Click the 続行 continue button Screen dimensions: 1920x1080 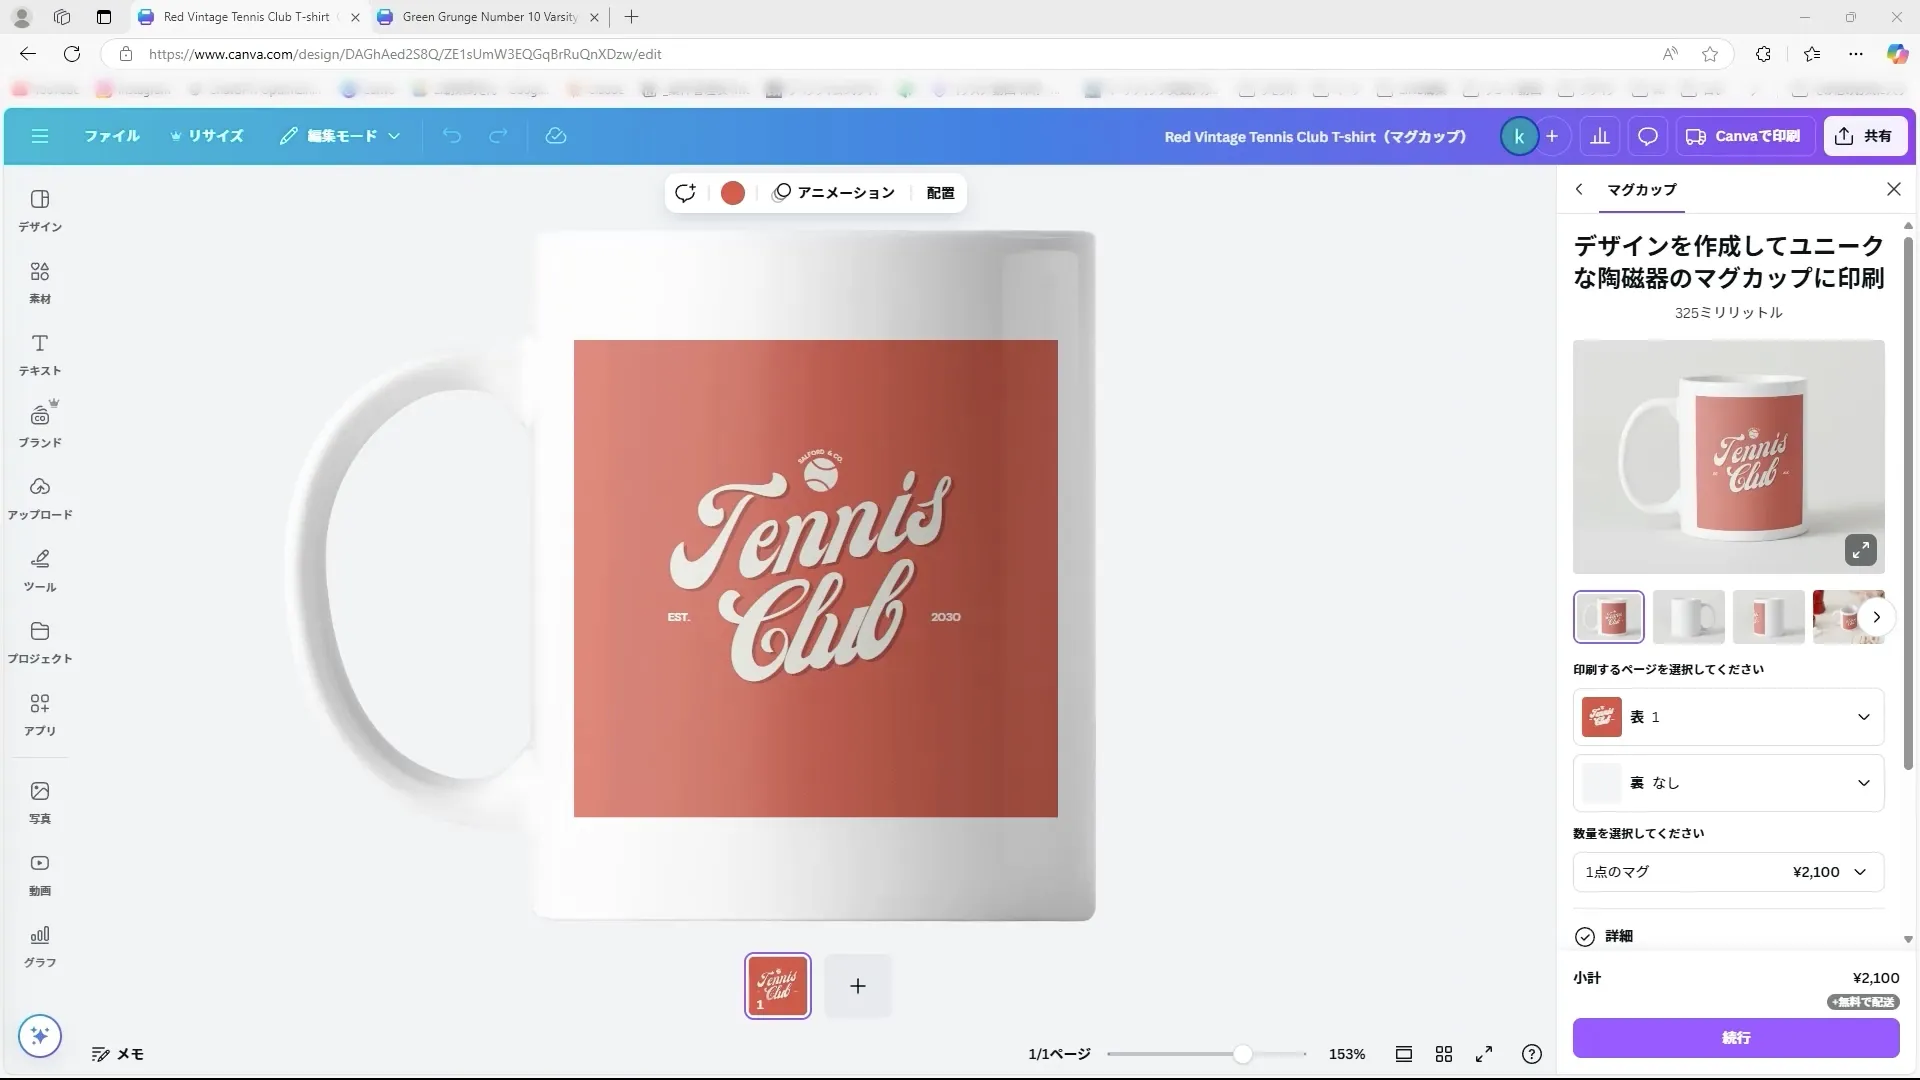[1735, 1038]
